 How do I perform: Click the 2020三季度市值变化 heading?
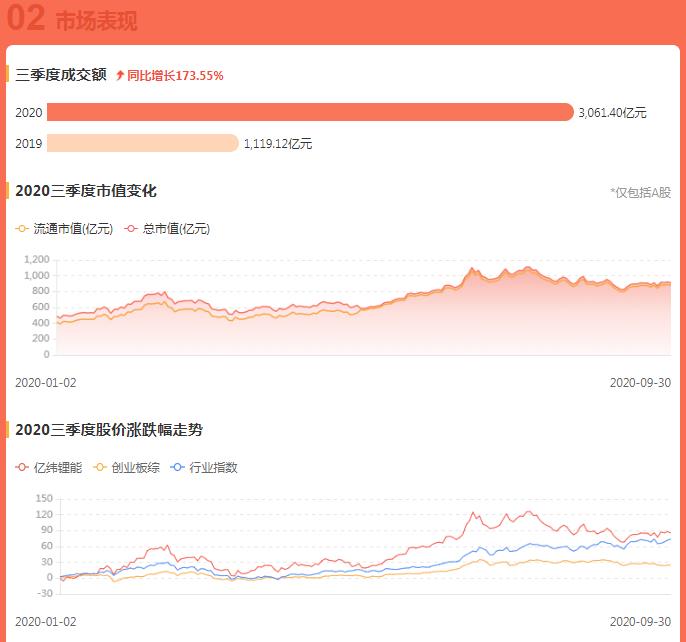[x=86, y=191]
